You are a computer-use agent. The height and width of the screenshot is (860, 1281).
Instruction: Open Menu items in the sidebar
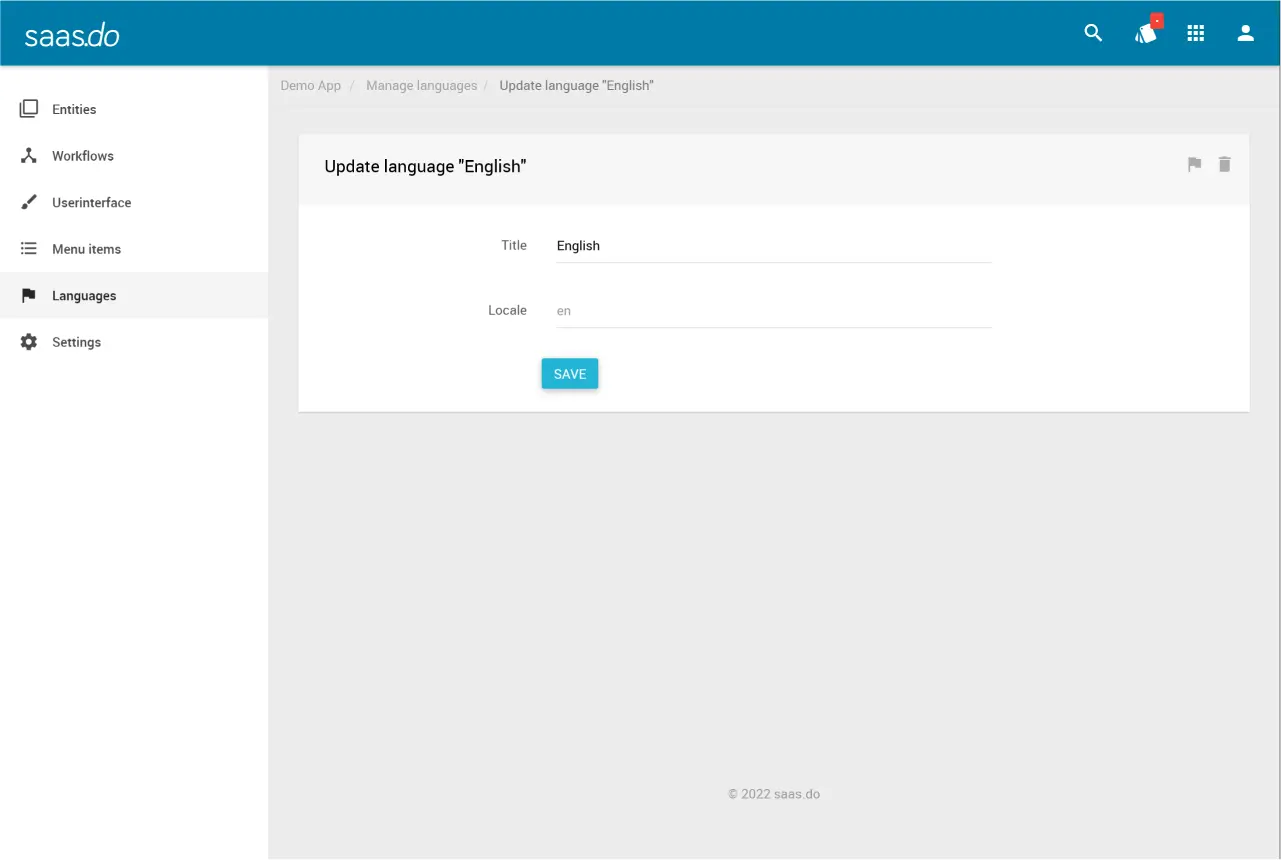click(x=86, y=249)
